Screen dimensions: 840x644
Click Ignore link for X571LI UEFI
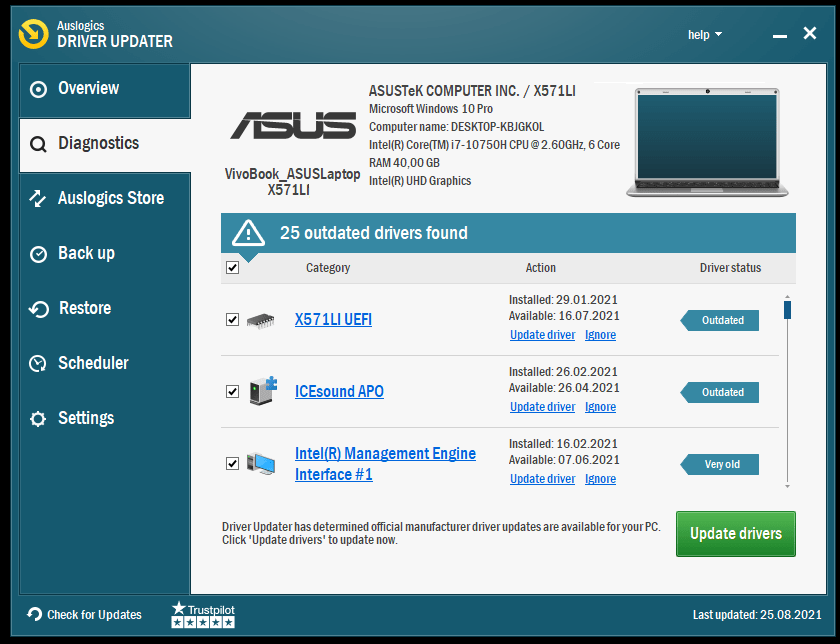(x=600, y=335)
